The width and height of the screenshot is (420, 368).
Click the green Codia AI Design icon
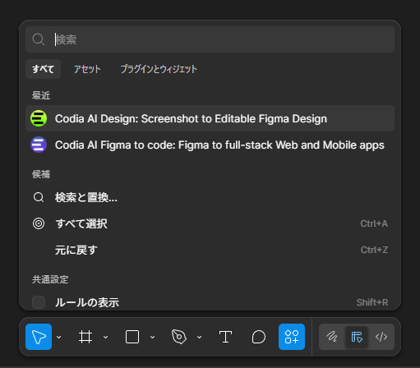point(39,119)
